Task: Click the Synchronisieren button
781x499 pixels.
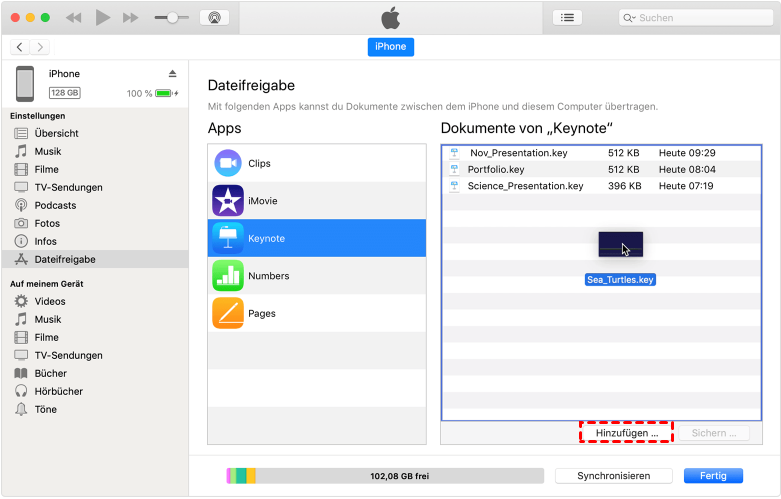Action: pos(614,476)
